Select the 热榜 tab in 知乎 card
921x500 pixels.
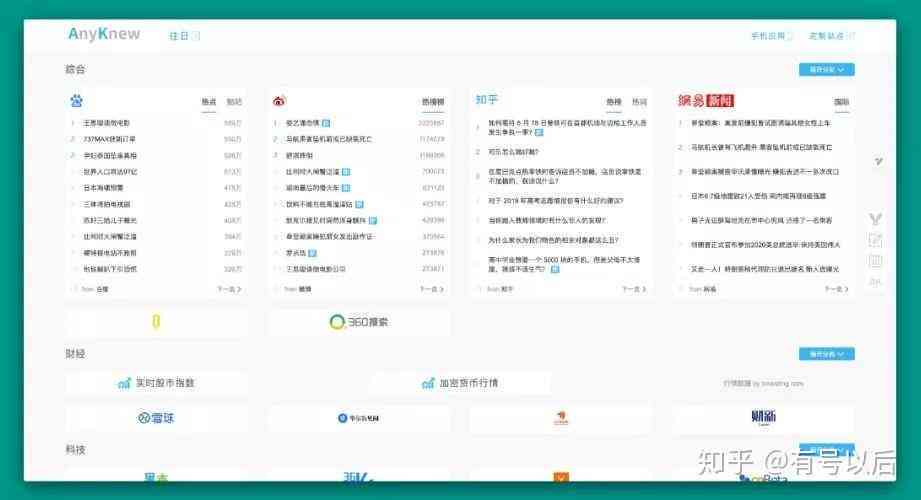pyautogui.click(x=614, y=102)
